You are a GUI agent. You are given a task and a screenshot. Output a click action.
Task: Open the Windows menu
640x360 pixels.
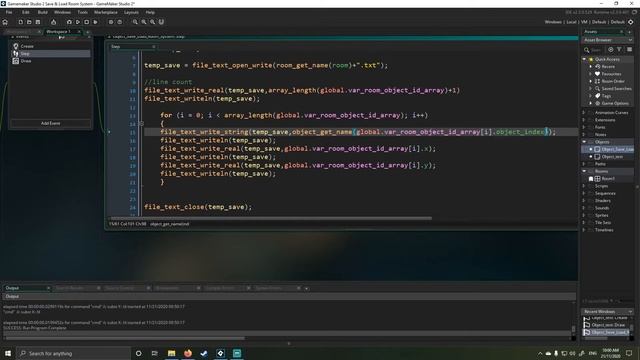(62, 12)
